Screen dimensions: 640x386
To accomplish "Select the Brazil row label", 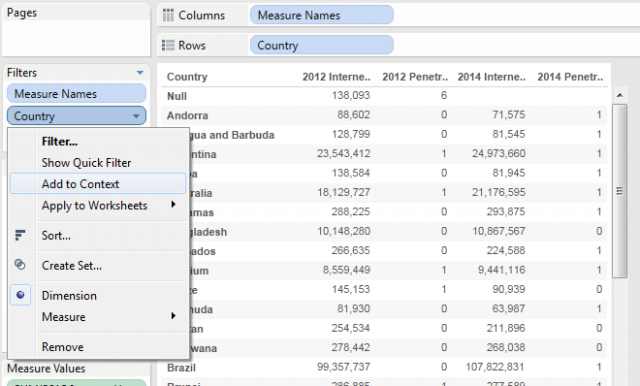I will pos(181,368).
